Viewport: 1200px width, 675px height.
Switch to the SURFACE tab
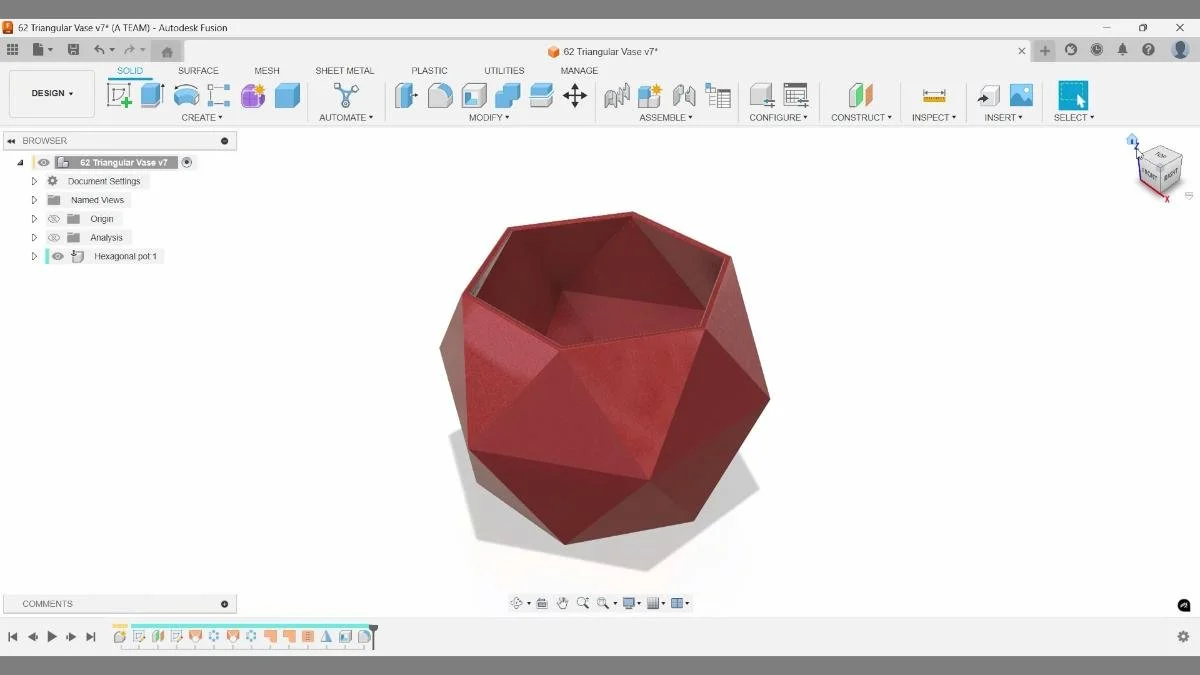197,70
